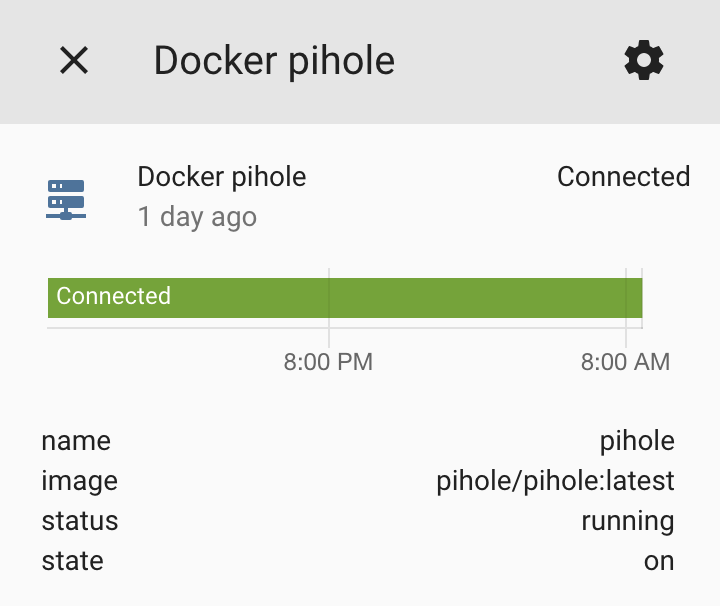Click the right end of history bar
The image size is (720, 606).
pyautogui.click(x=634, y=297)
